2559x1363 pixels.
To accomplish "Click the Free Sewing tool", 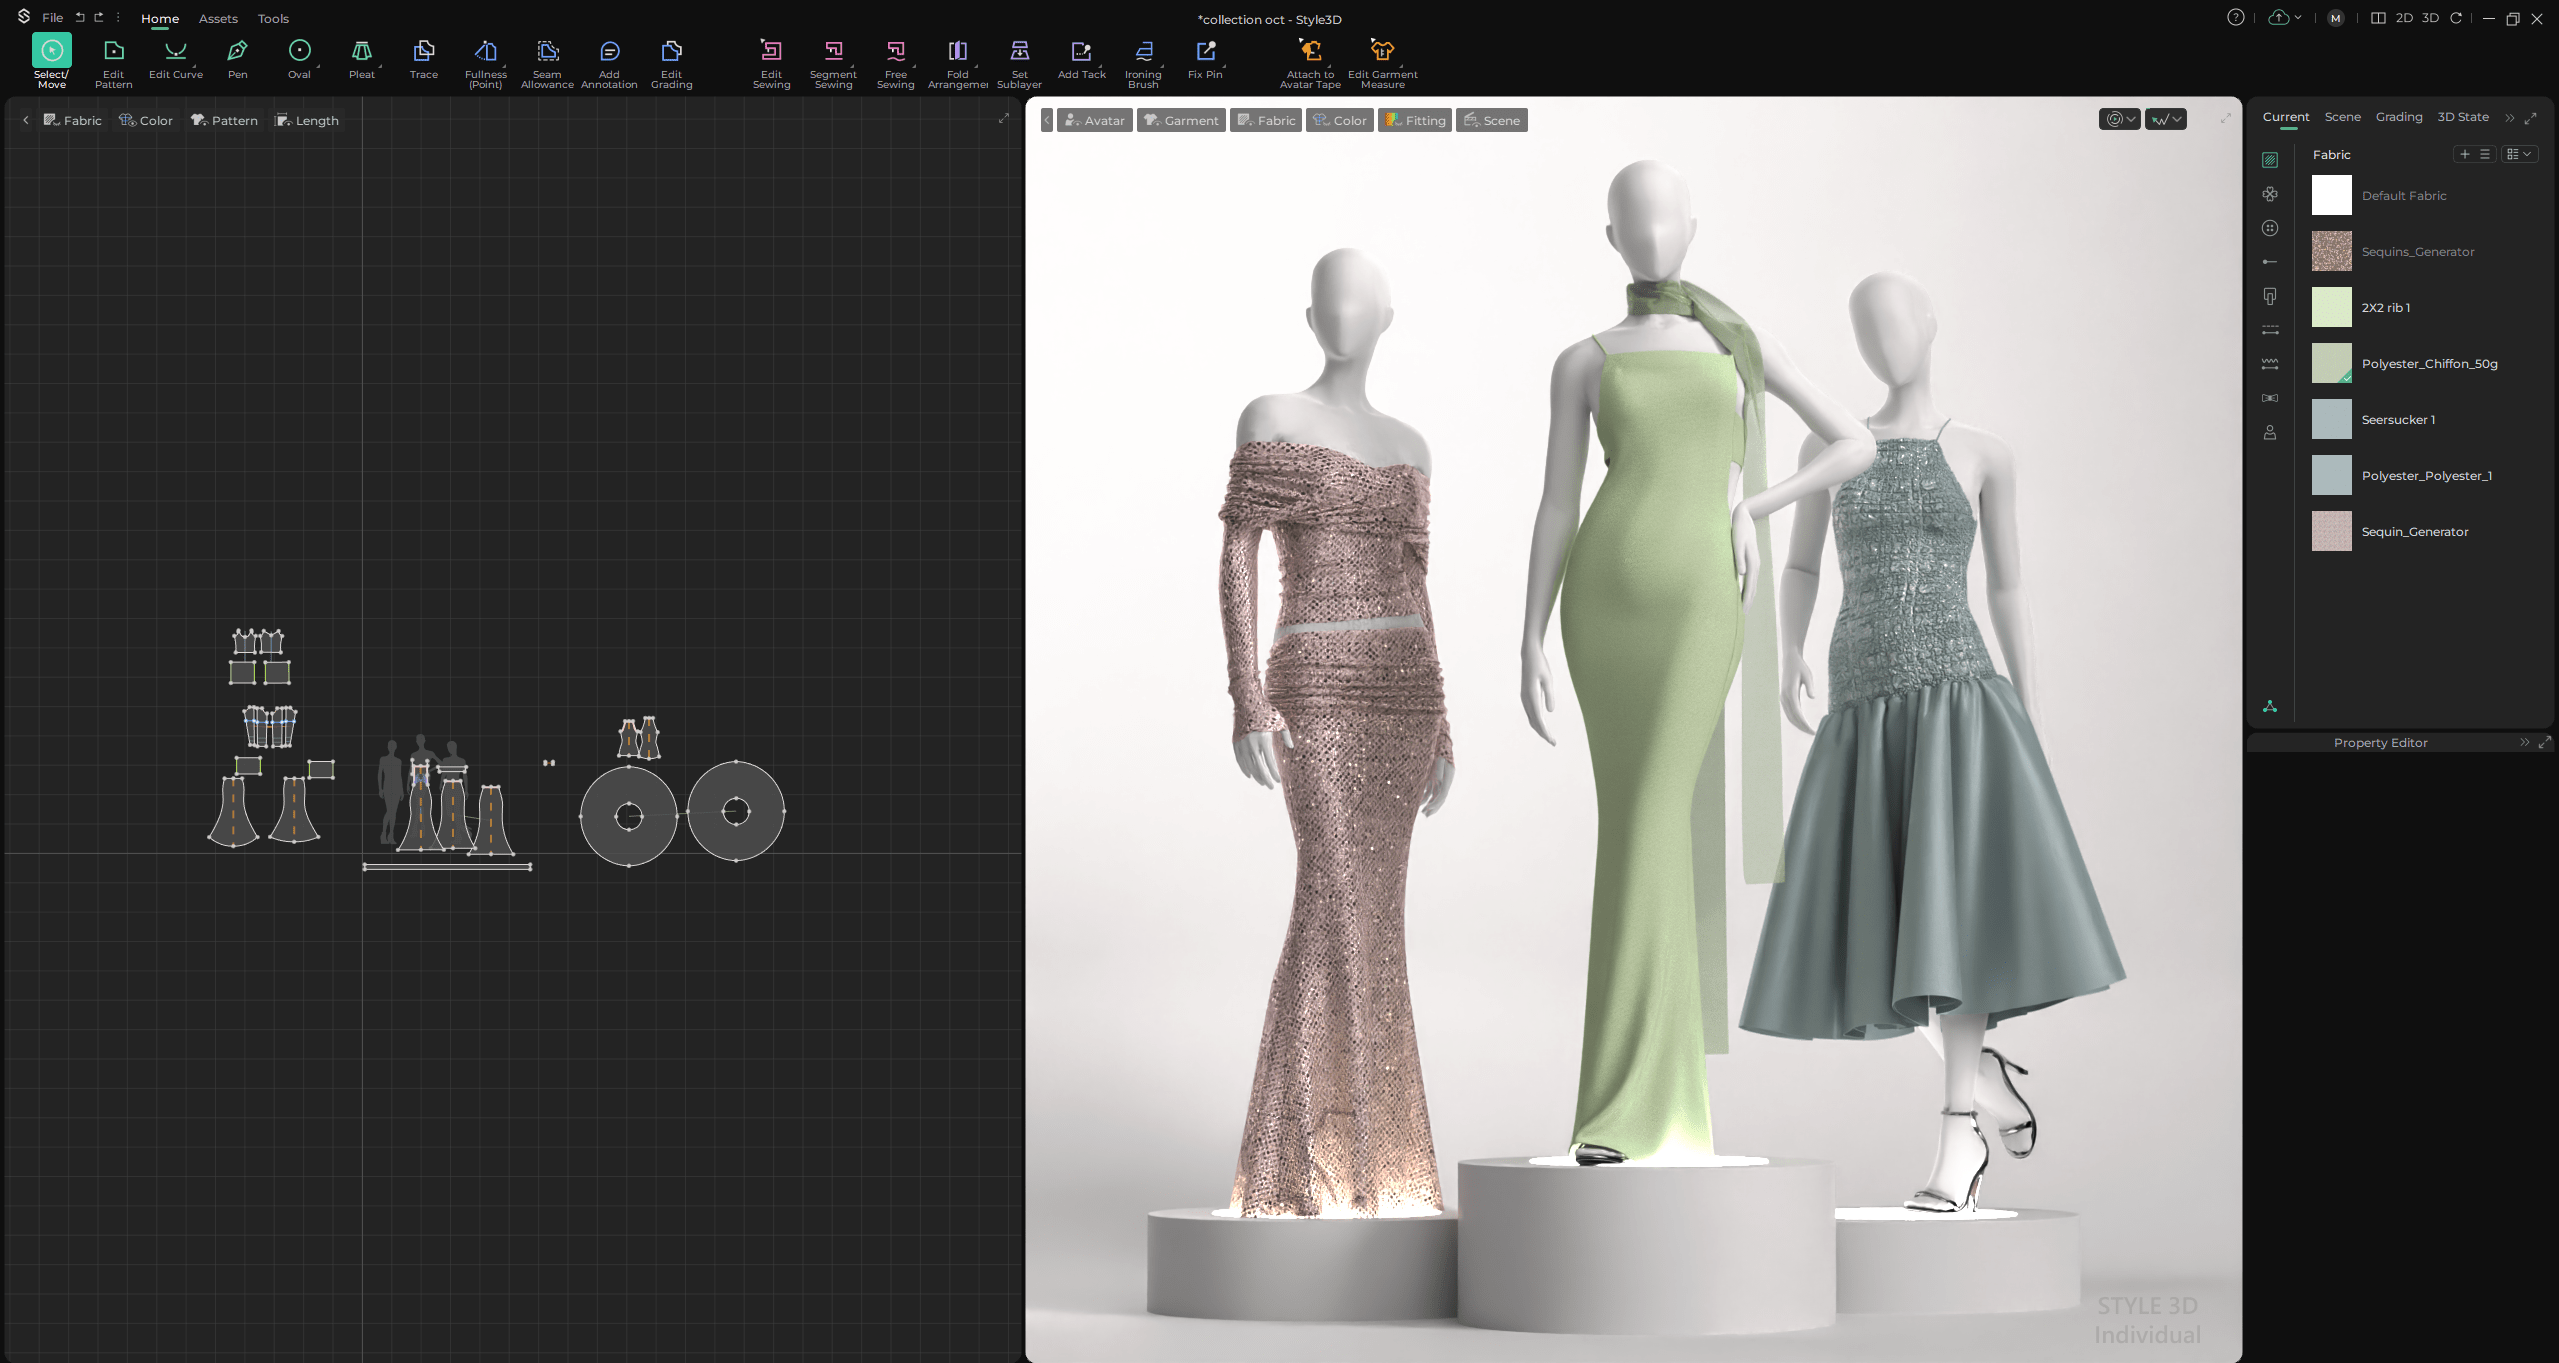I will point(895,52).
